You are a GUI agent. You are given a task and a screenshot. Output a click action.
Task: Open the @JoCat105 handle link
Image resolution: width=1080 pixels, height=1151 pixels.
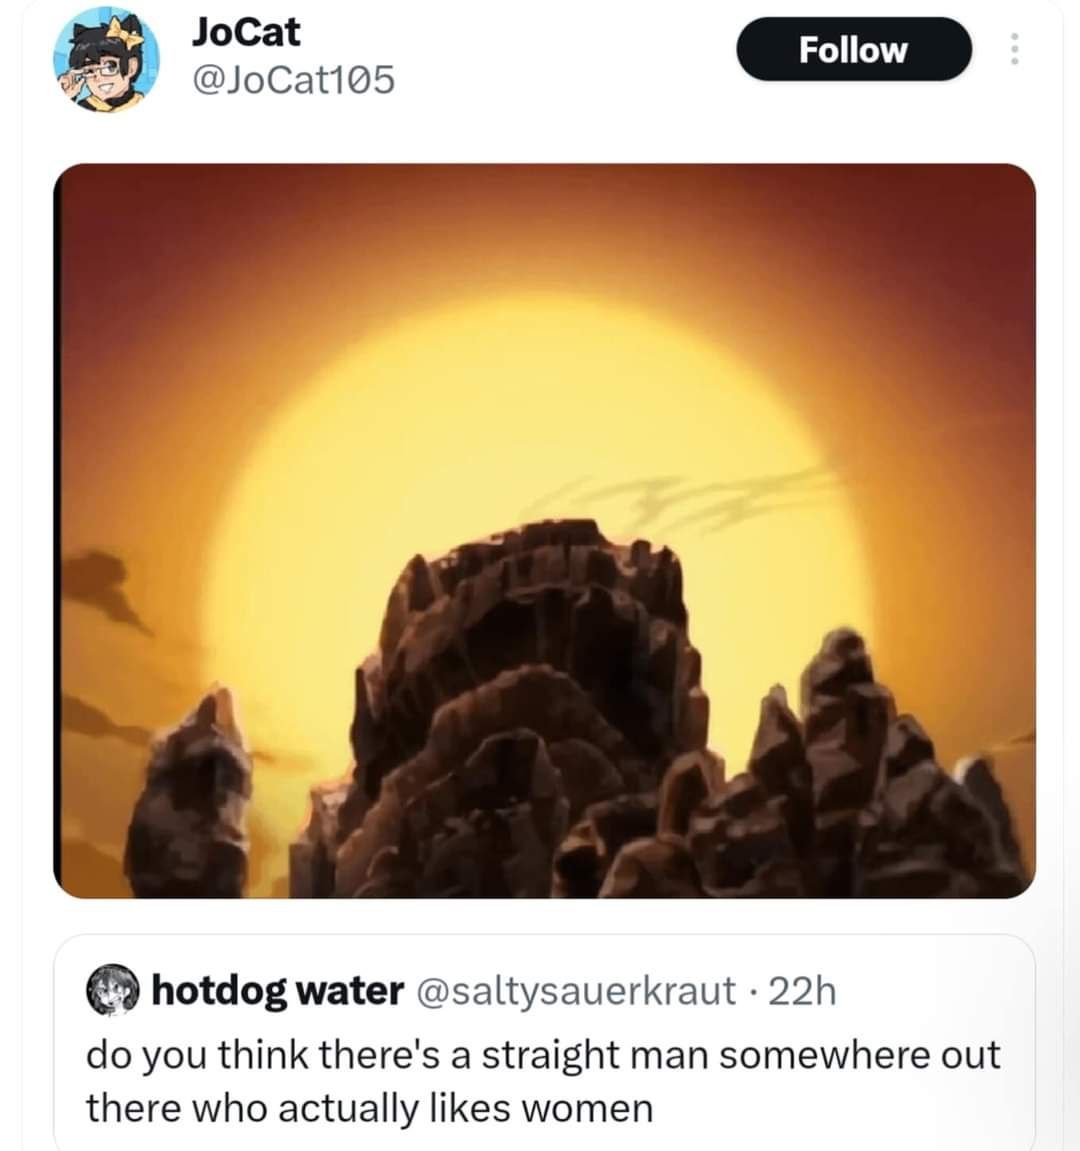click(293, 79)
